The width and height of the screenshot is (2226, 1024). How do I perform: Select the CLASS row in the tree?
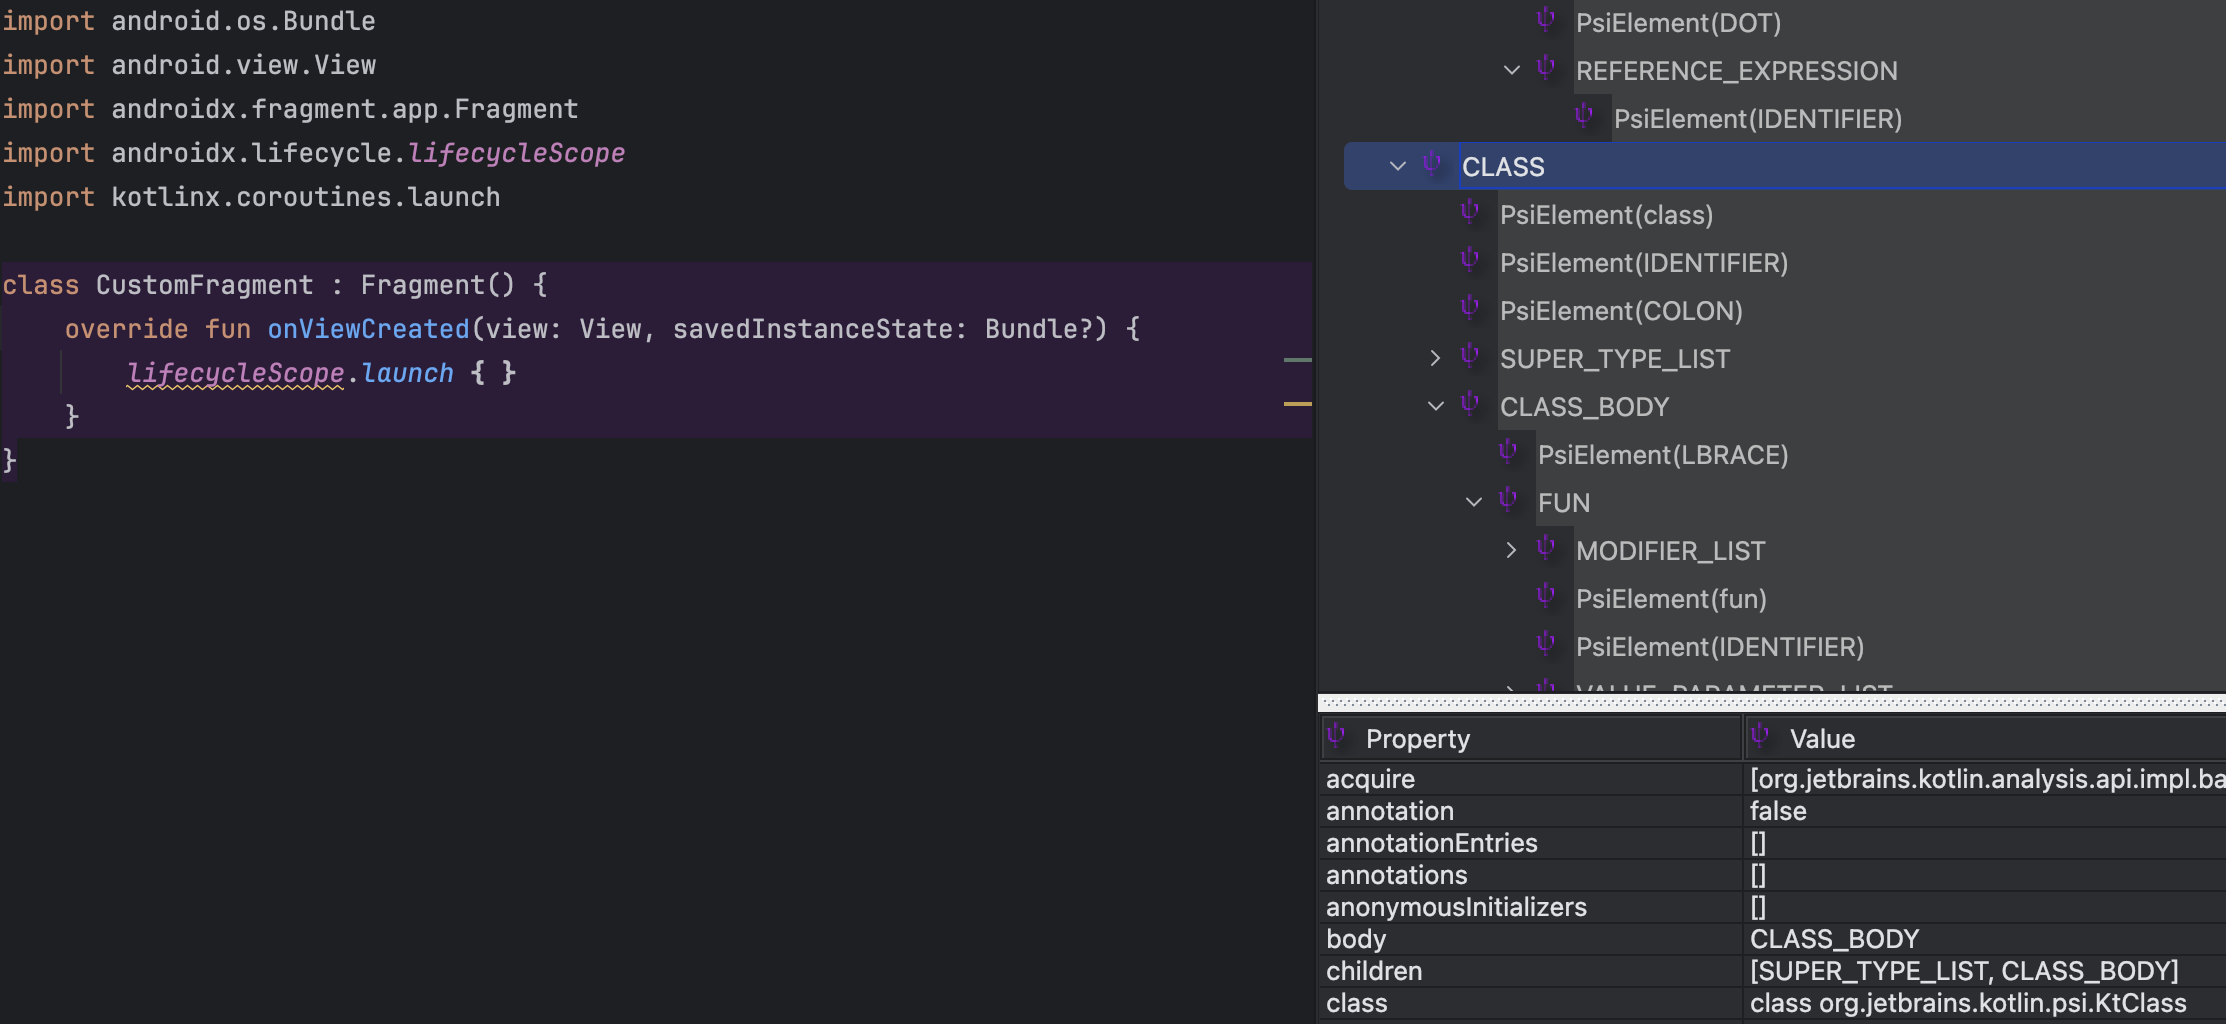[x=1785, y=166]
